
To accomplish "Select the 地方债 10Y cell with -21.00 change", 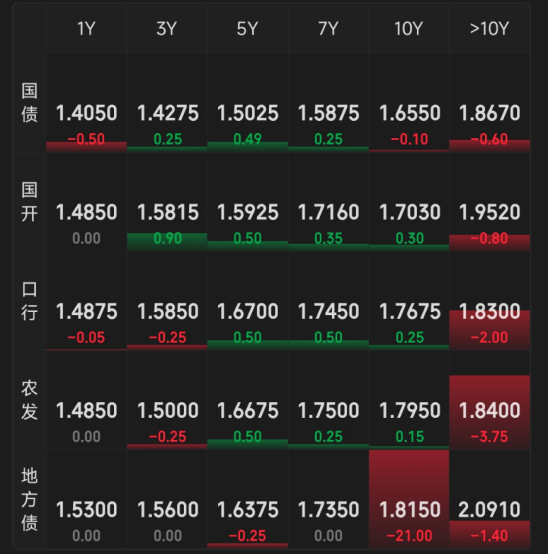I will (409, 499).
